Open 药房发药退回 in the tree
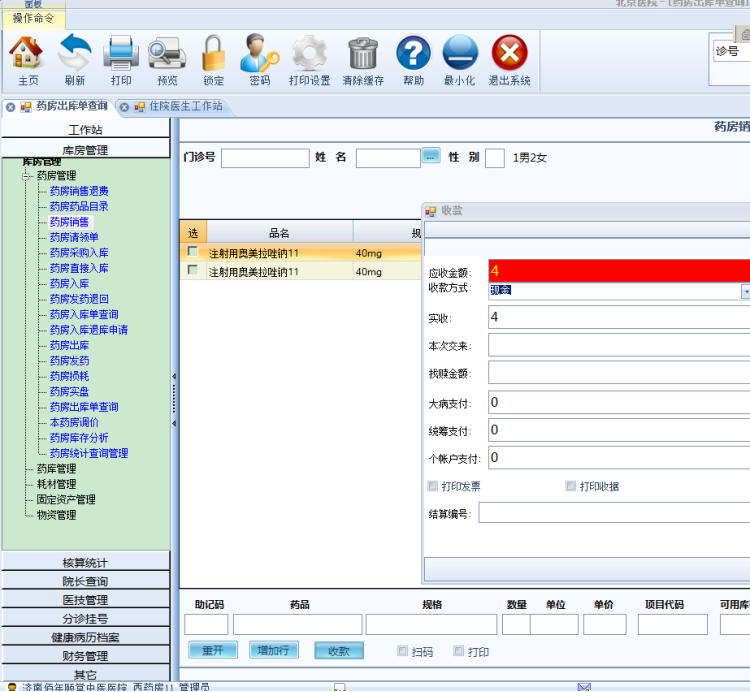The image size is (750, 692). tap(79, 299)
